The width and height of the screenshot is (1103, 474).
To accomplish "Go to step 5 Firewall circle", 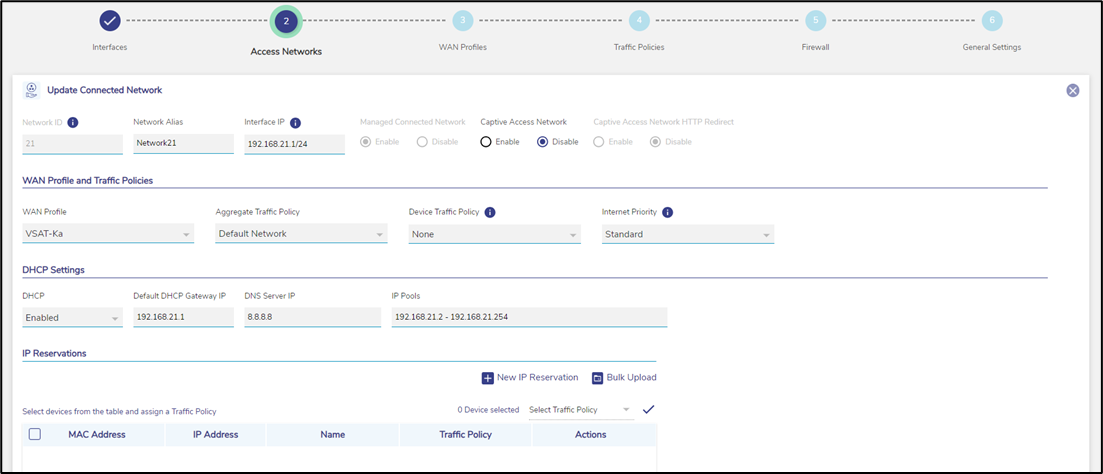I will click(815, 20).
